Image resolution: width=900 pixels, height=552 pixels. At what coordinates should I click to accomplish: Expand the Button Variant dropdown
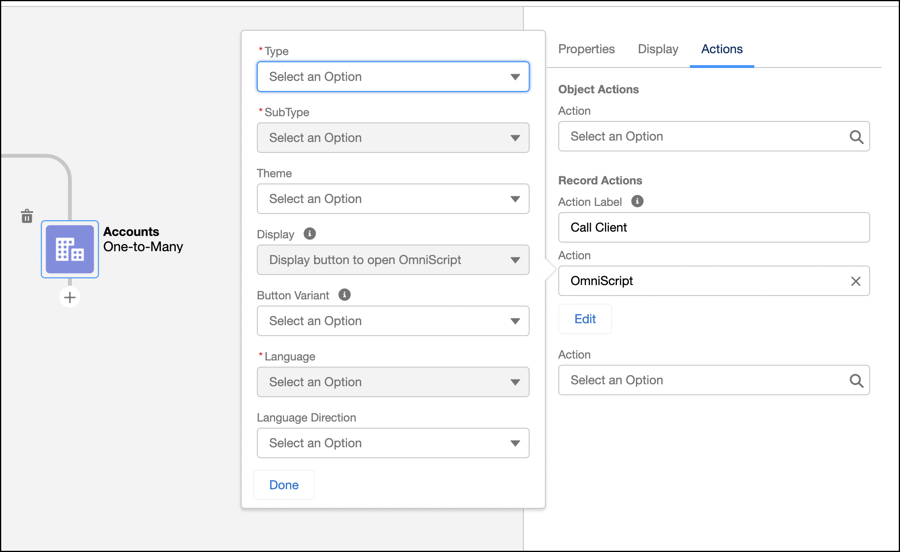tap(393, 321)
